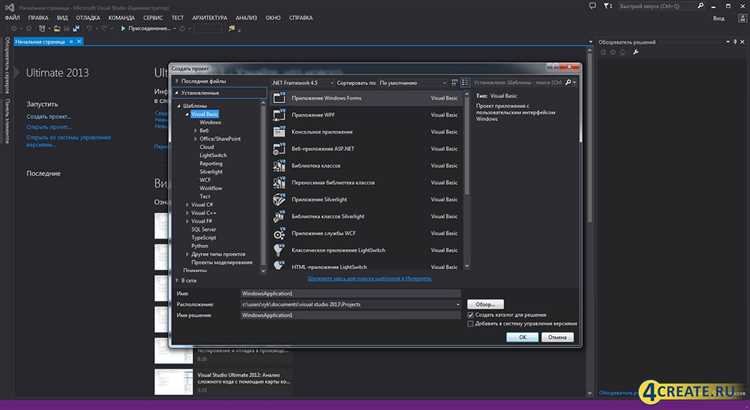This screenshot has height=410, width=750.
Task: Select the Silverlight tree item
Action: point(211,172)
